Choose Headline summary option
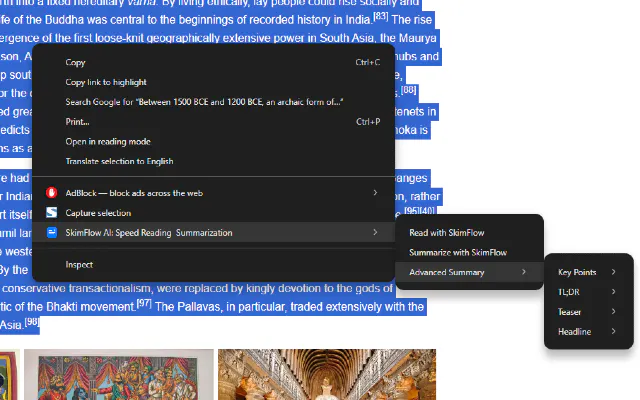This screenshot has height=400, width=640. pos(589,331)
